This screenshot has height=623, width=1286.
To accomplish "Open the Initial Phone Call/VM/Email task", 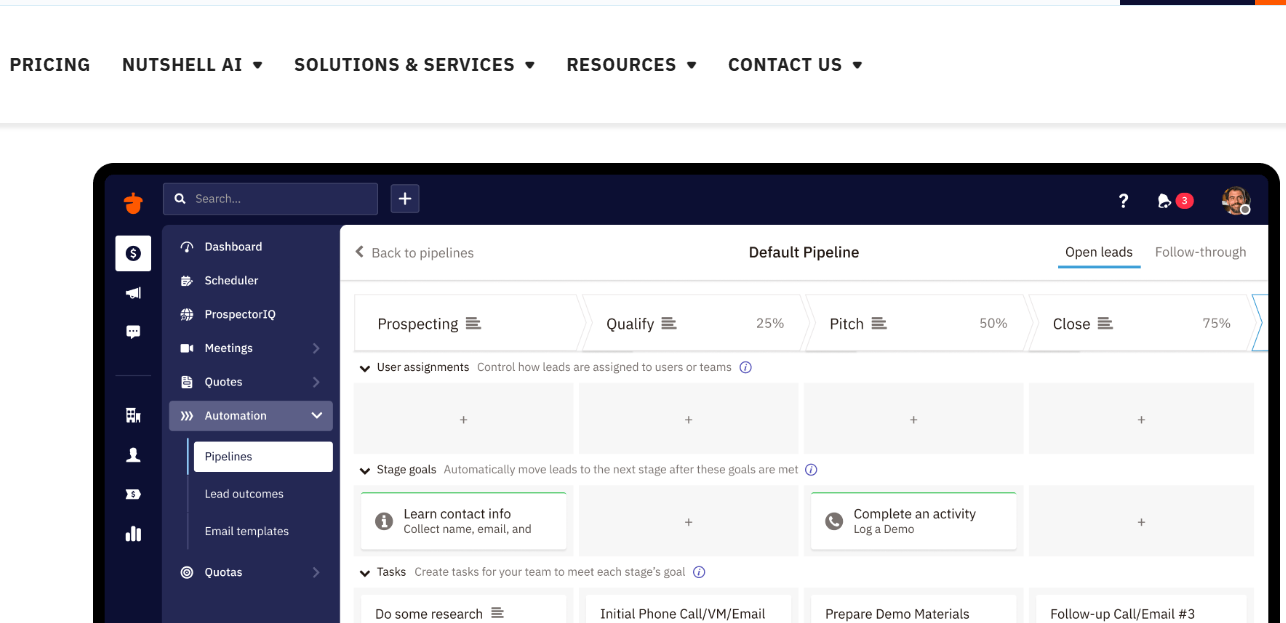I will coord(688,609).
